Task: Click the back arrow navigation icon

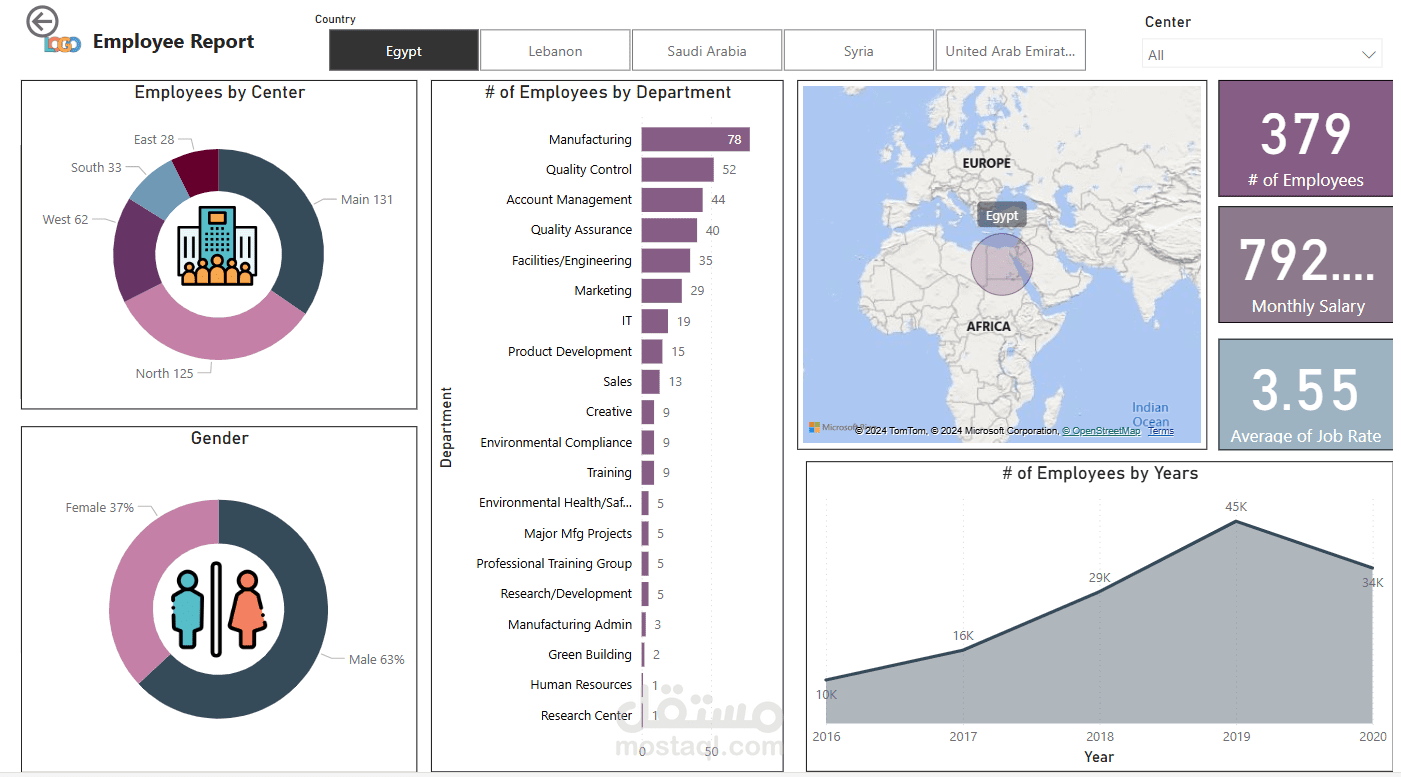Action: pos(41,19)
